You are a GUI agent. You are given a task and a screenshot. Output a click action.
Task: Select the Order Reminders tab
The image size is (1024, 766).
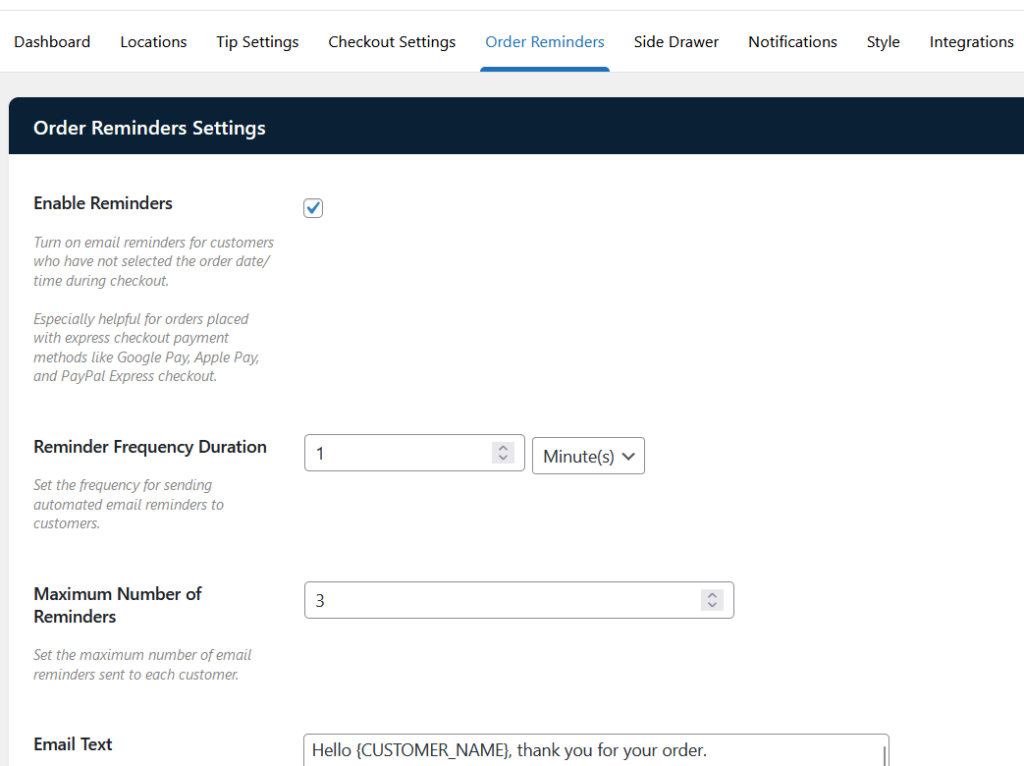click(544, 42)
